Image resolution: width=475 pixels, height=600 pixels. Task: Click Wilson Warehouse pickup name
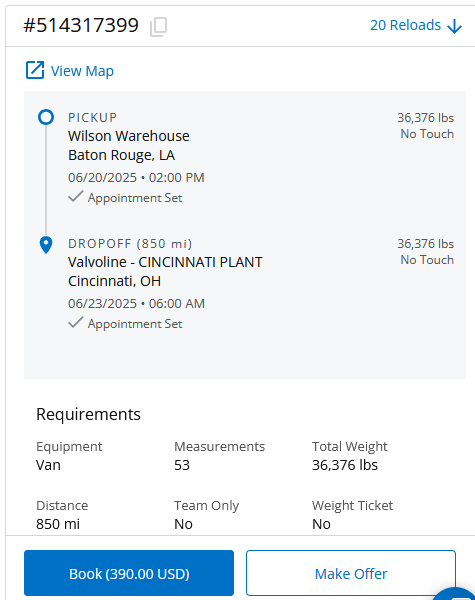click(129, 136)
